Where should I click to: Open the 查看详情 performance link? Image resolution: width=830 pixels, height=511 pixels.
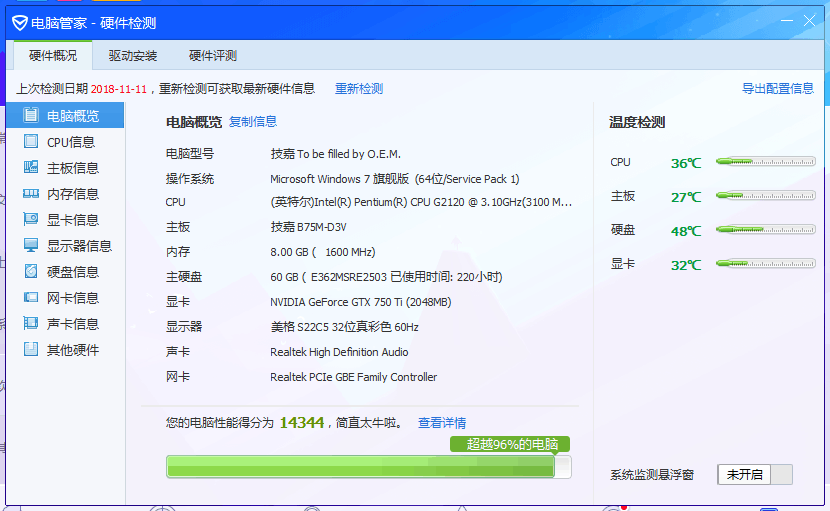[x=442, y=423]
